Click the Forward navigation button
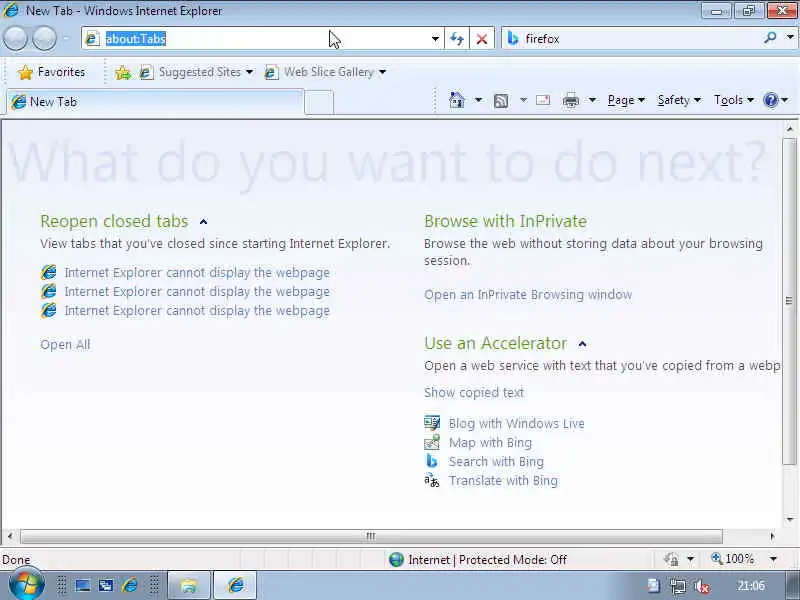Image resolution: width=800 pixels, height=600 pixels. (x=44, y=39)
